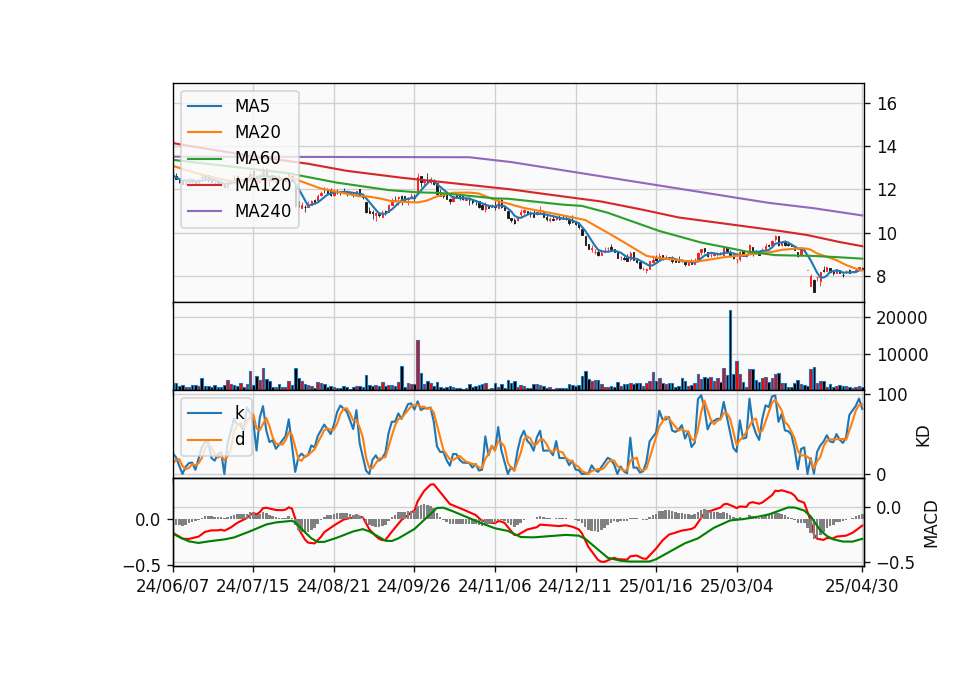The height and width of the screenshot is (690, 960).
Task: Click the 24/07/15 date tick label
Action: 253,586
